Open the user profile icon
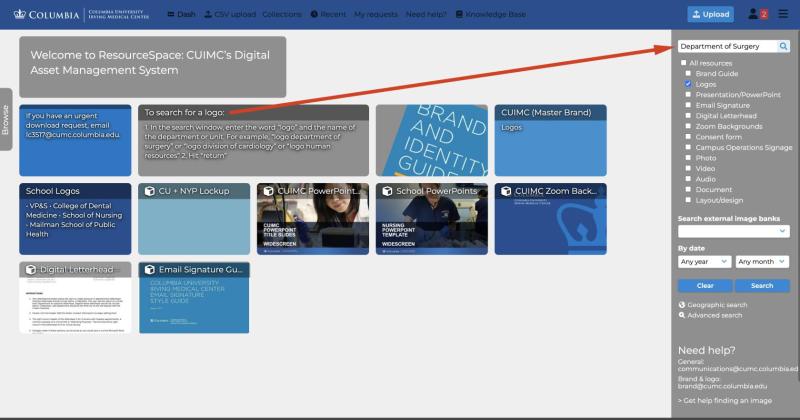 [x=753, y=14]
